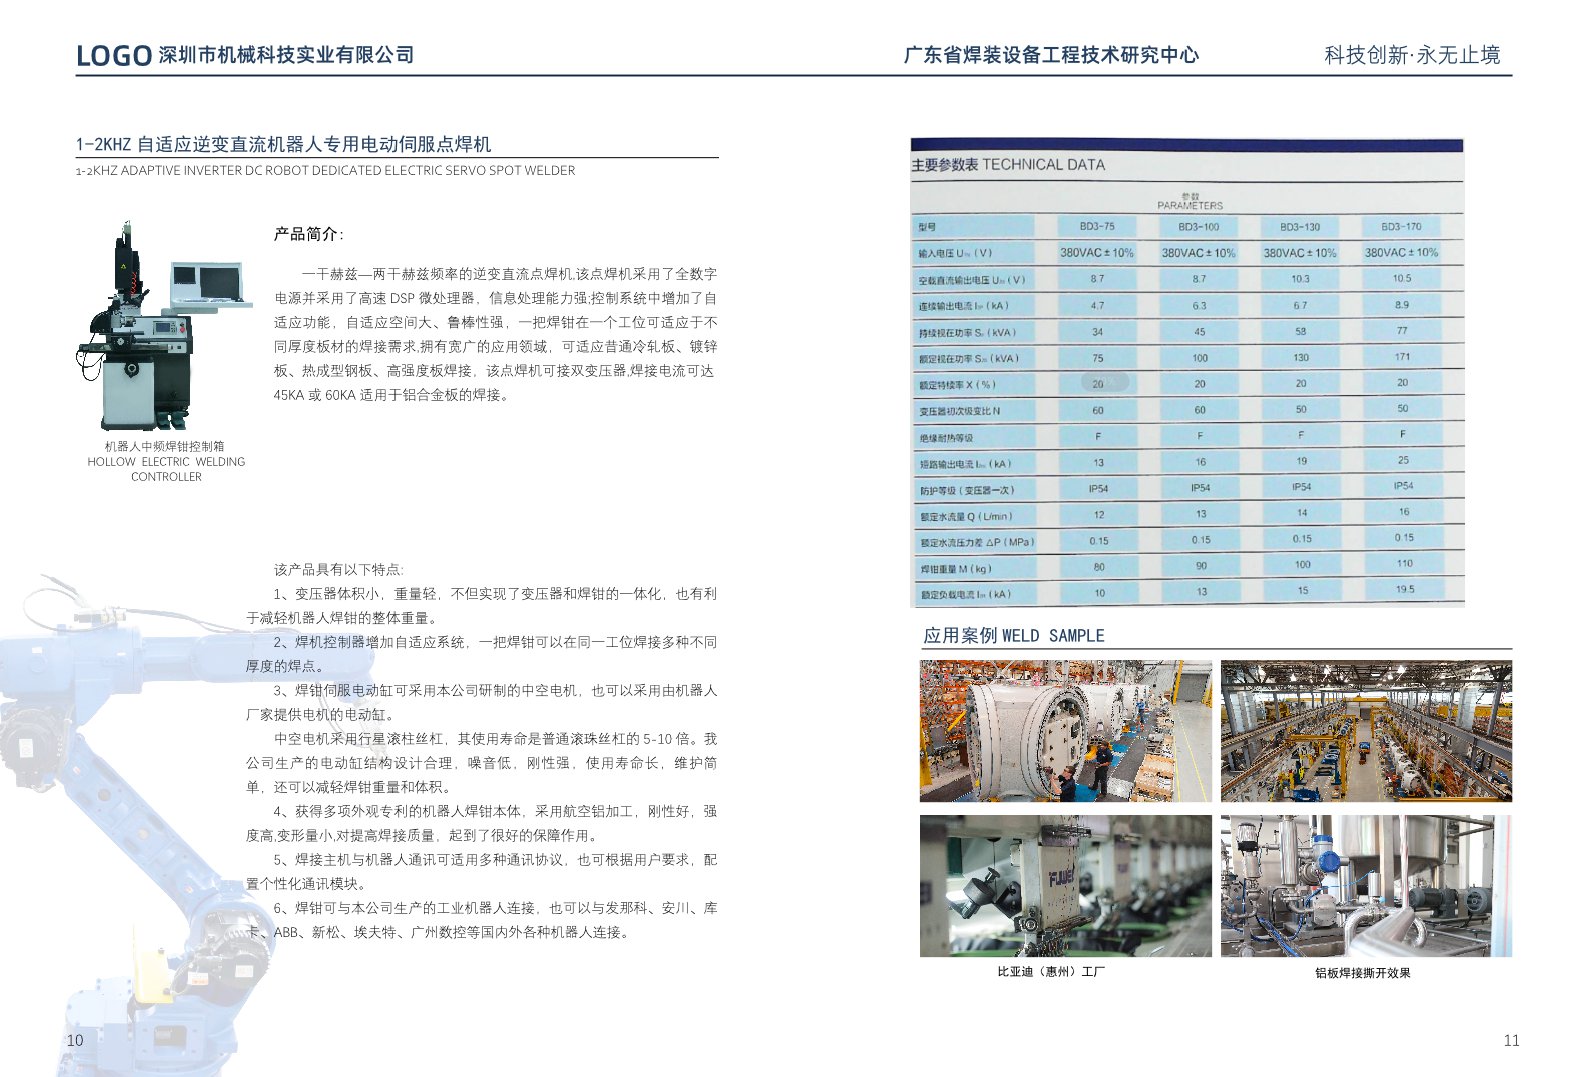Click the 连续输出电流 row label

click(x=964, y=306)
